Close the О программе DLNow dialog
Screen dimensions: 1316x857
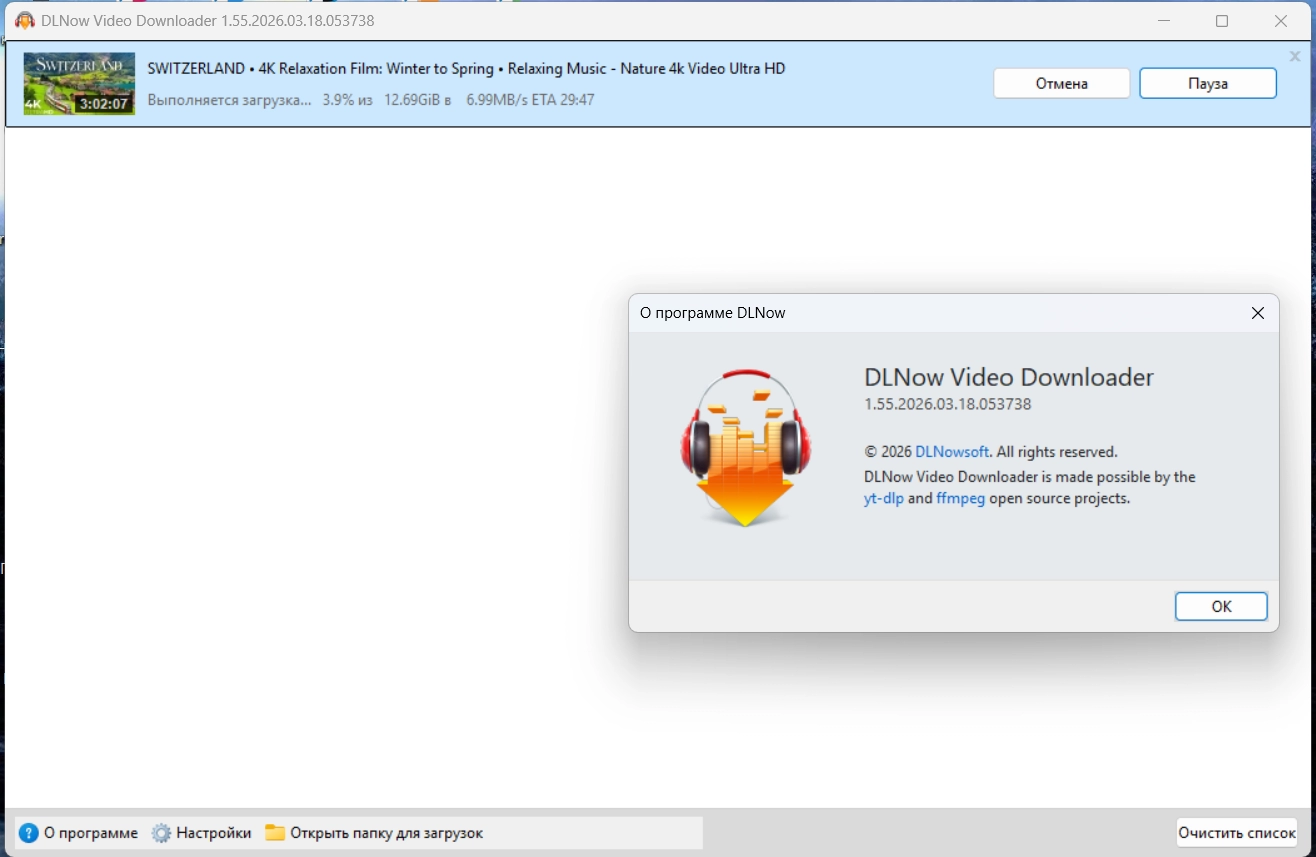click(1258, 313)
